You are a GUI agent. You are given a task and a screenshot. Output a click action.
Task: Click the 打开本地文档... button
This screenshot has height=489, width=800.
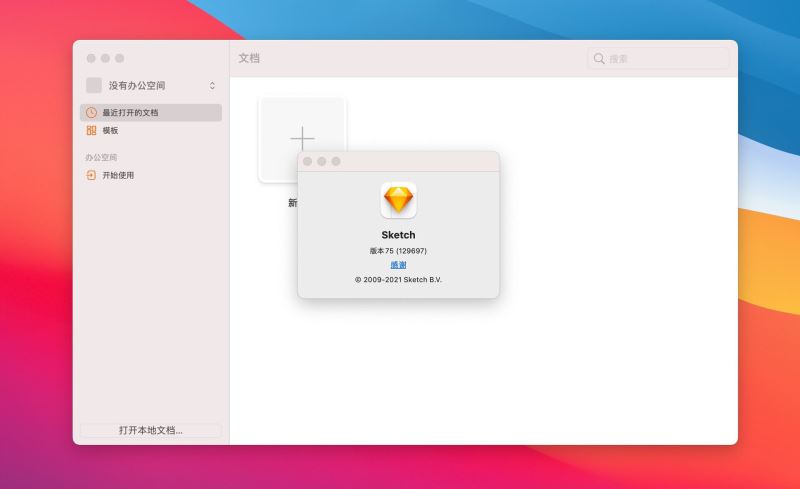[x=151, y=430]
